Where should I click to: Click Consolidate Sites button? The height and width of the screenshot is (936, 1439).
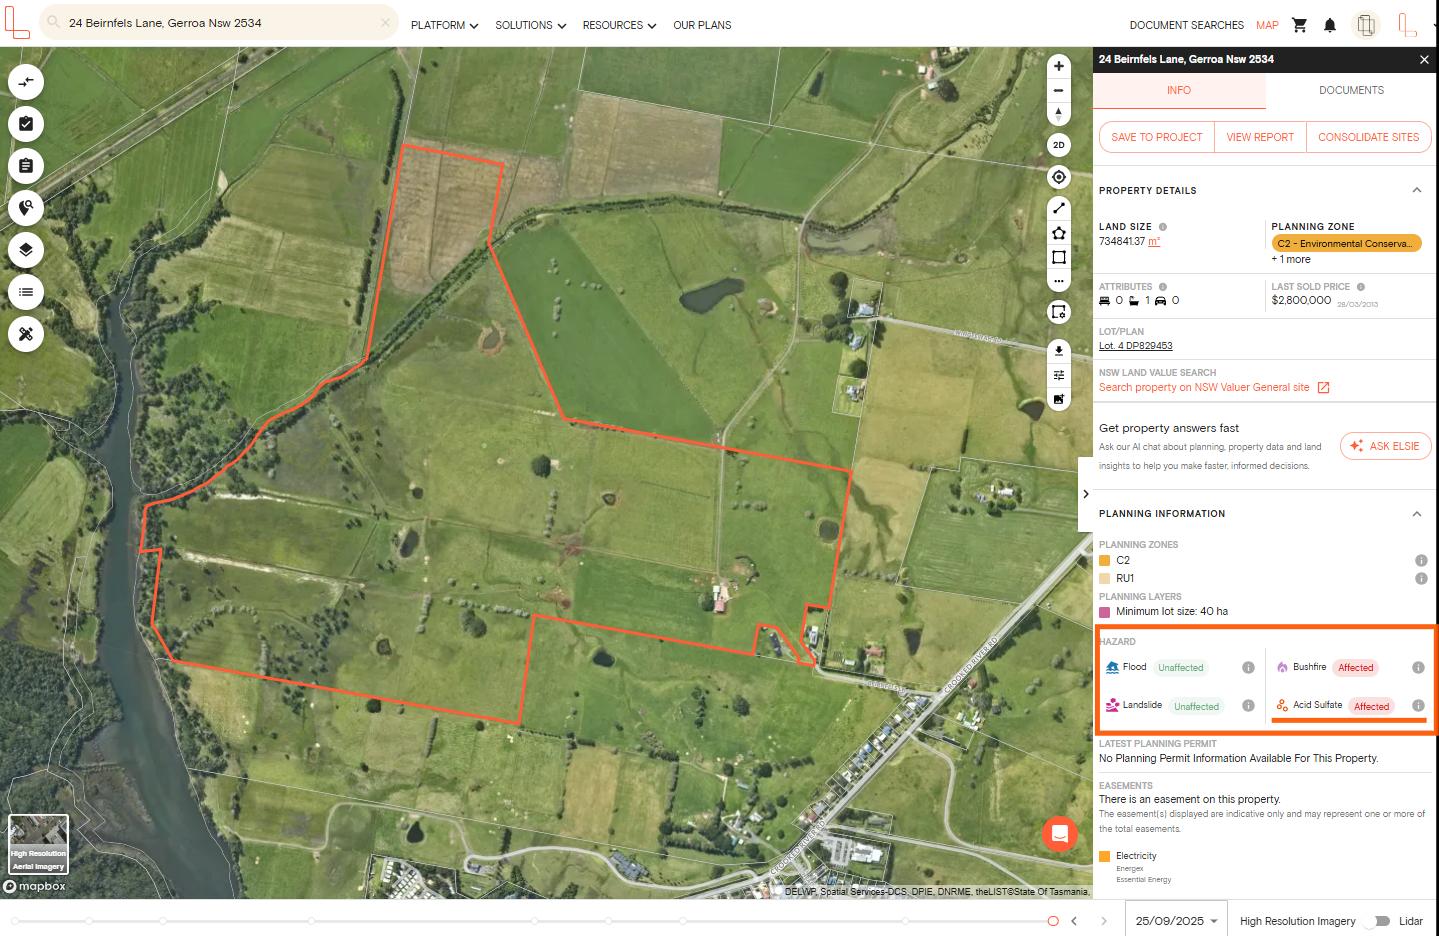coord(1368,137)
